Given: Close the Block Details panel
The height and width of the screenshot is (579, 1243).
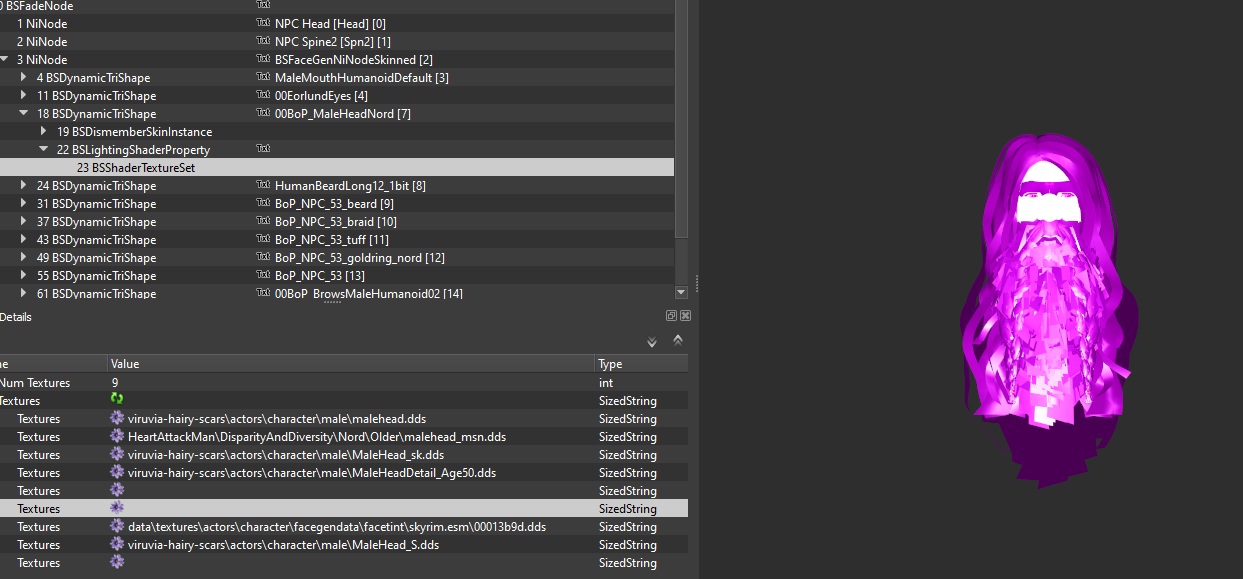Looking at the screenshot, I should click(x=685, y=316).
